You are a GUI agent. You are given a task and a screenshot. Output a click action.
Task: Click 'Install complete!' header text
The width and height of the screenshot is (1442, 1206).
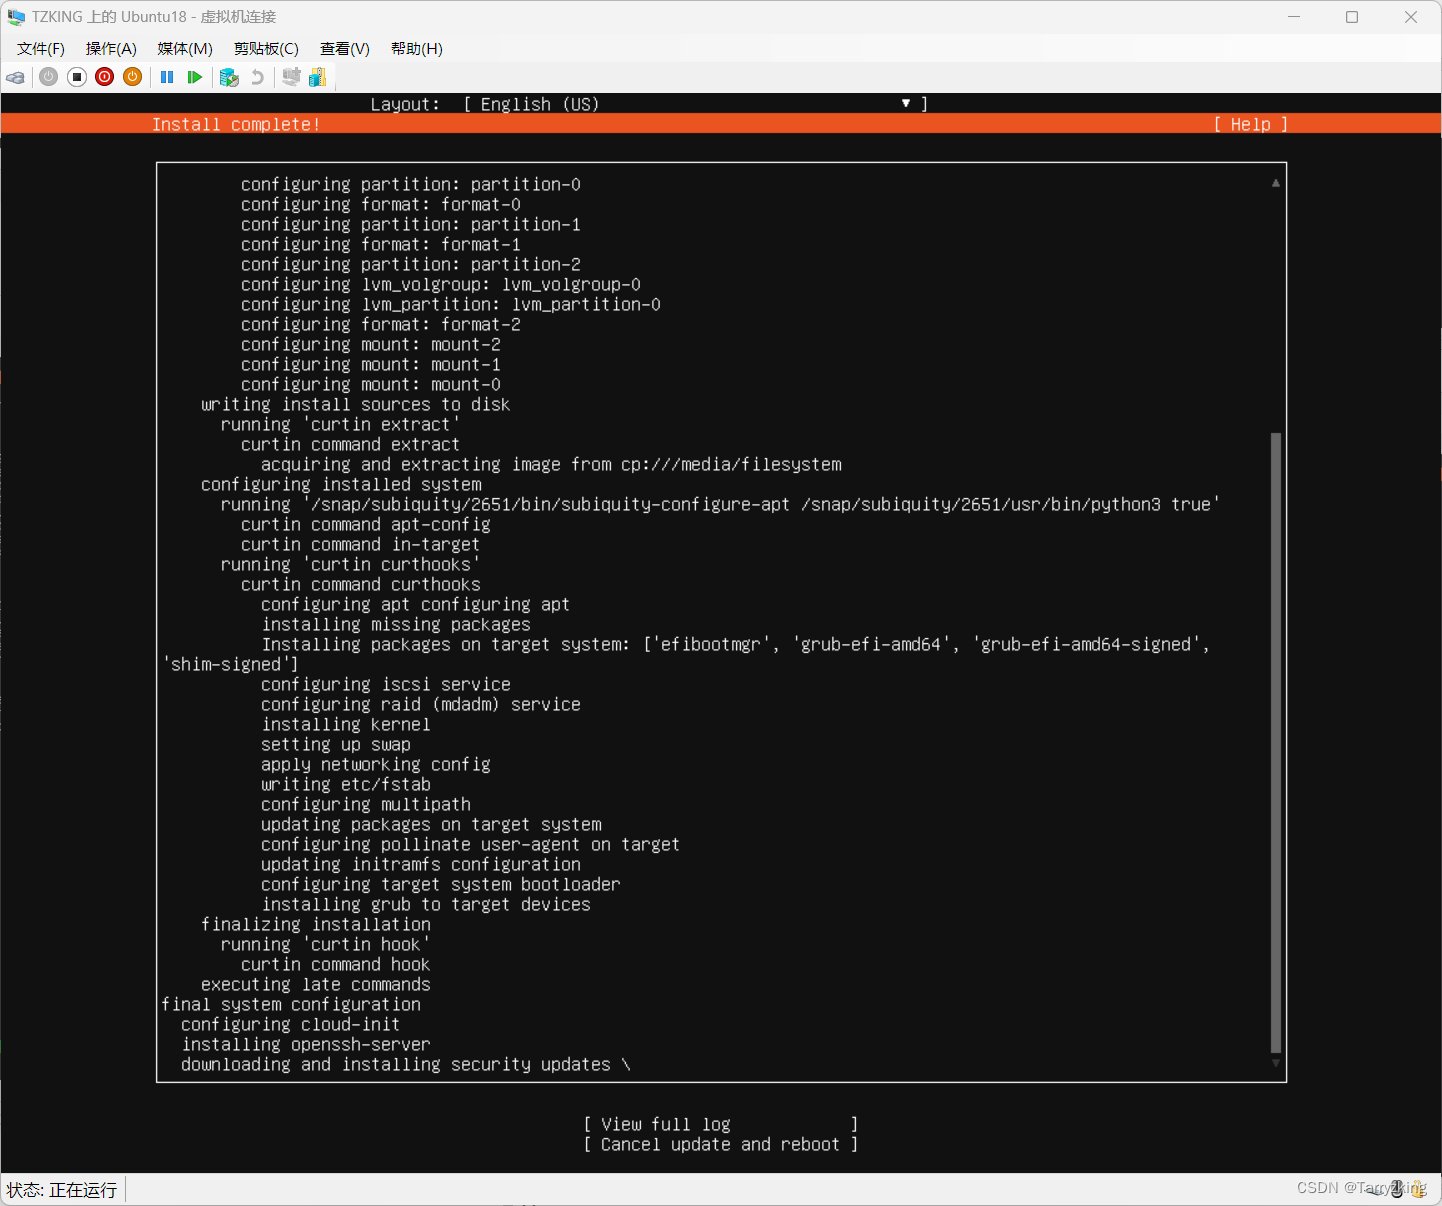(236, 124)
